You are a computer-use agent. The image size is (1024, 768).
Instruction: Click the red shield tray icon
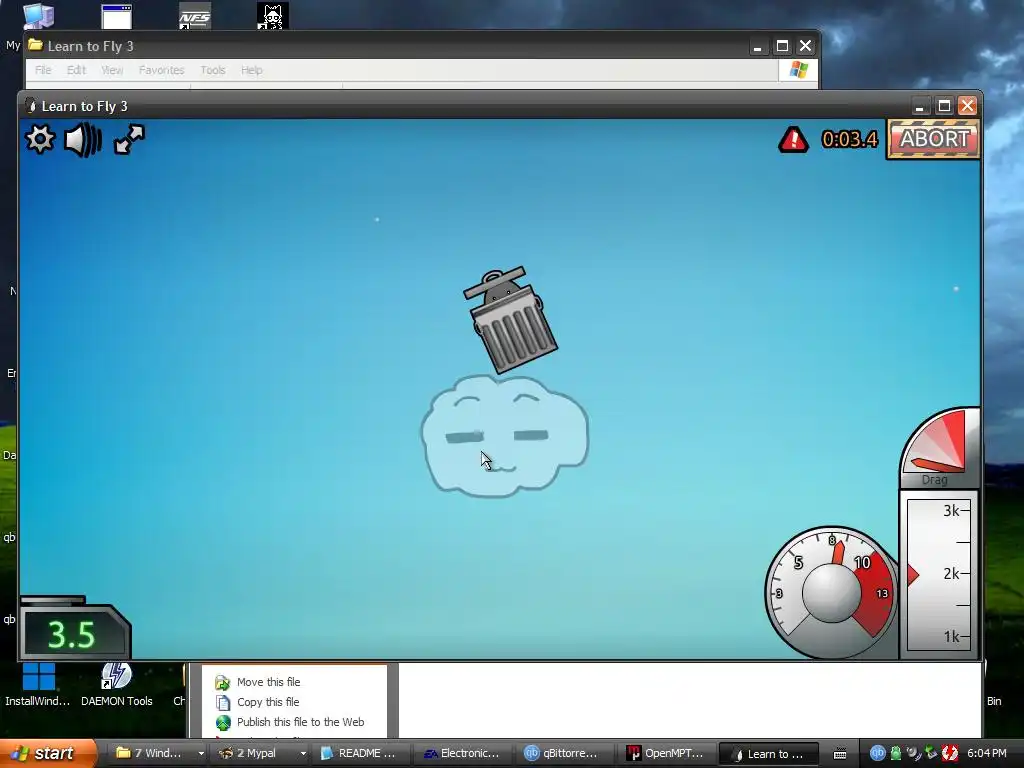coord(950,753)
